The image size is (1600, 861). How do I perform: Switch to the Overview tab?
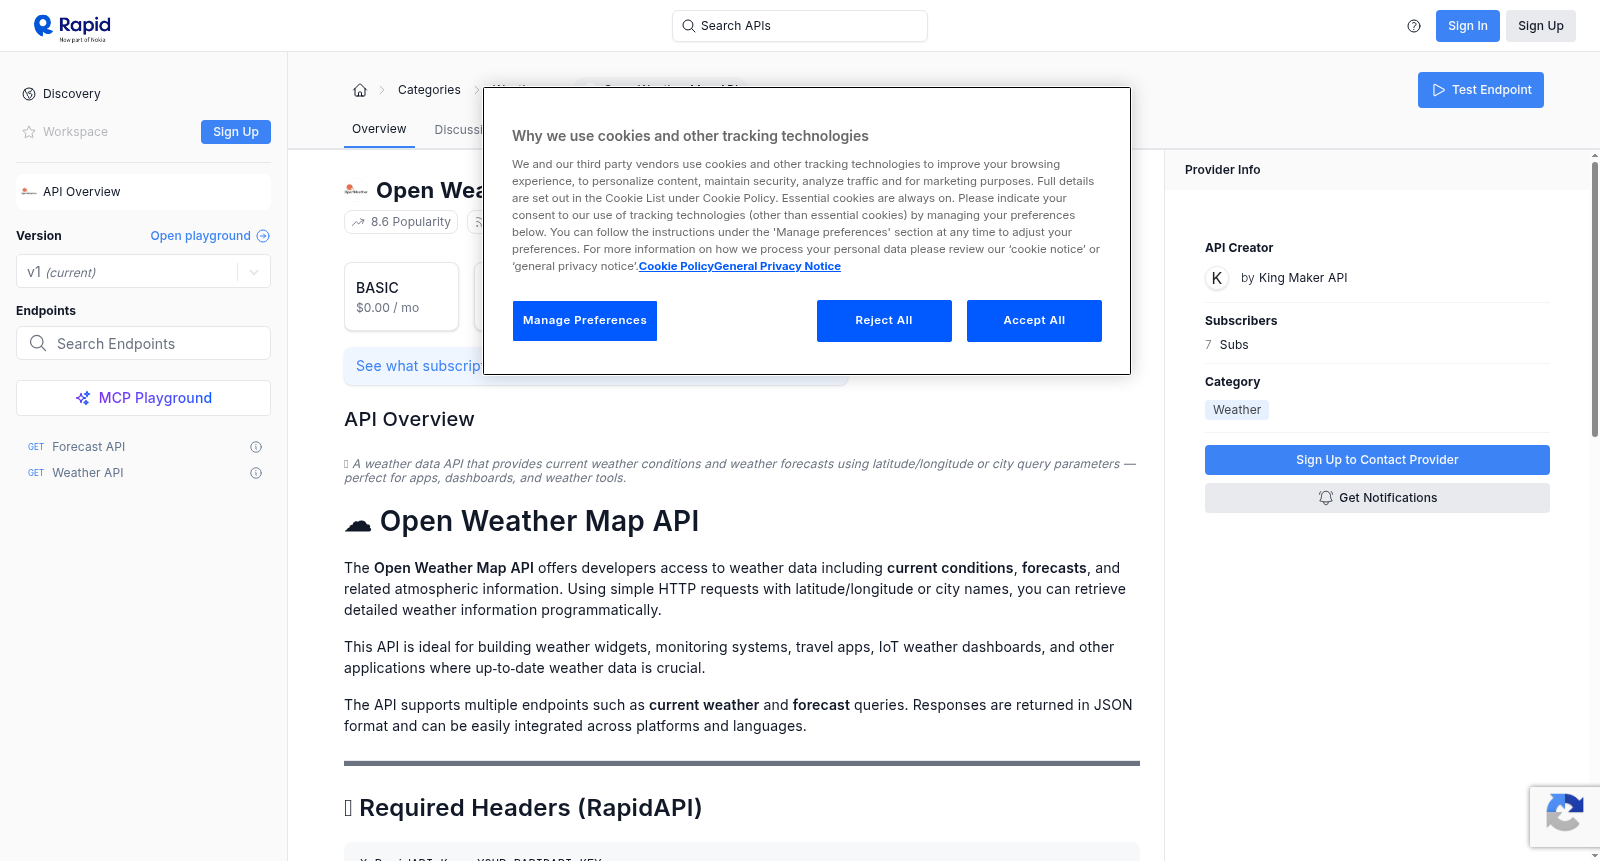click(379, 129)
